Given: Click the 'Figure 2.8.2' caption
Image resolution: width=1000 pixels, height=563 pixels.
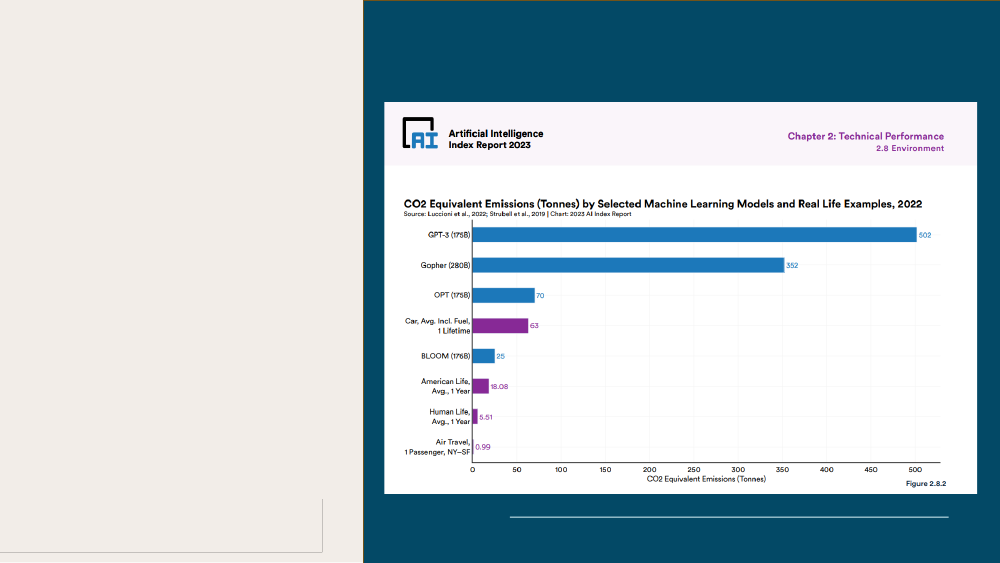Looking at the screenshot, I should click(926, 484).
